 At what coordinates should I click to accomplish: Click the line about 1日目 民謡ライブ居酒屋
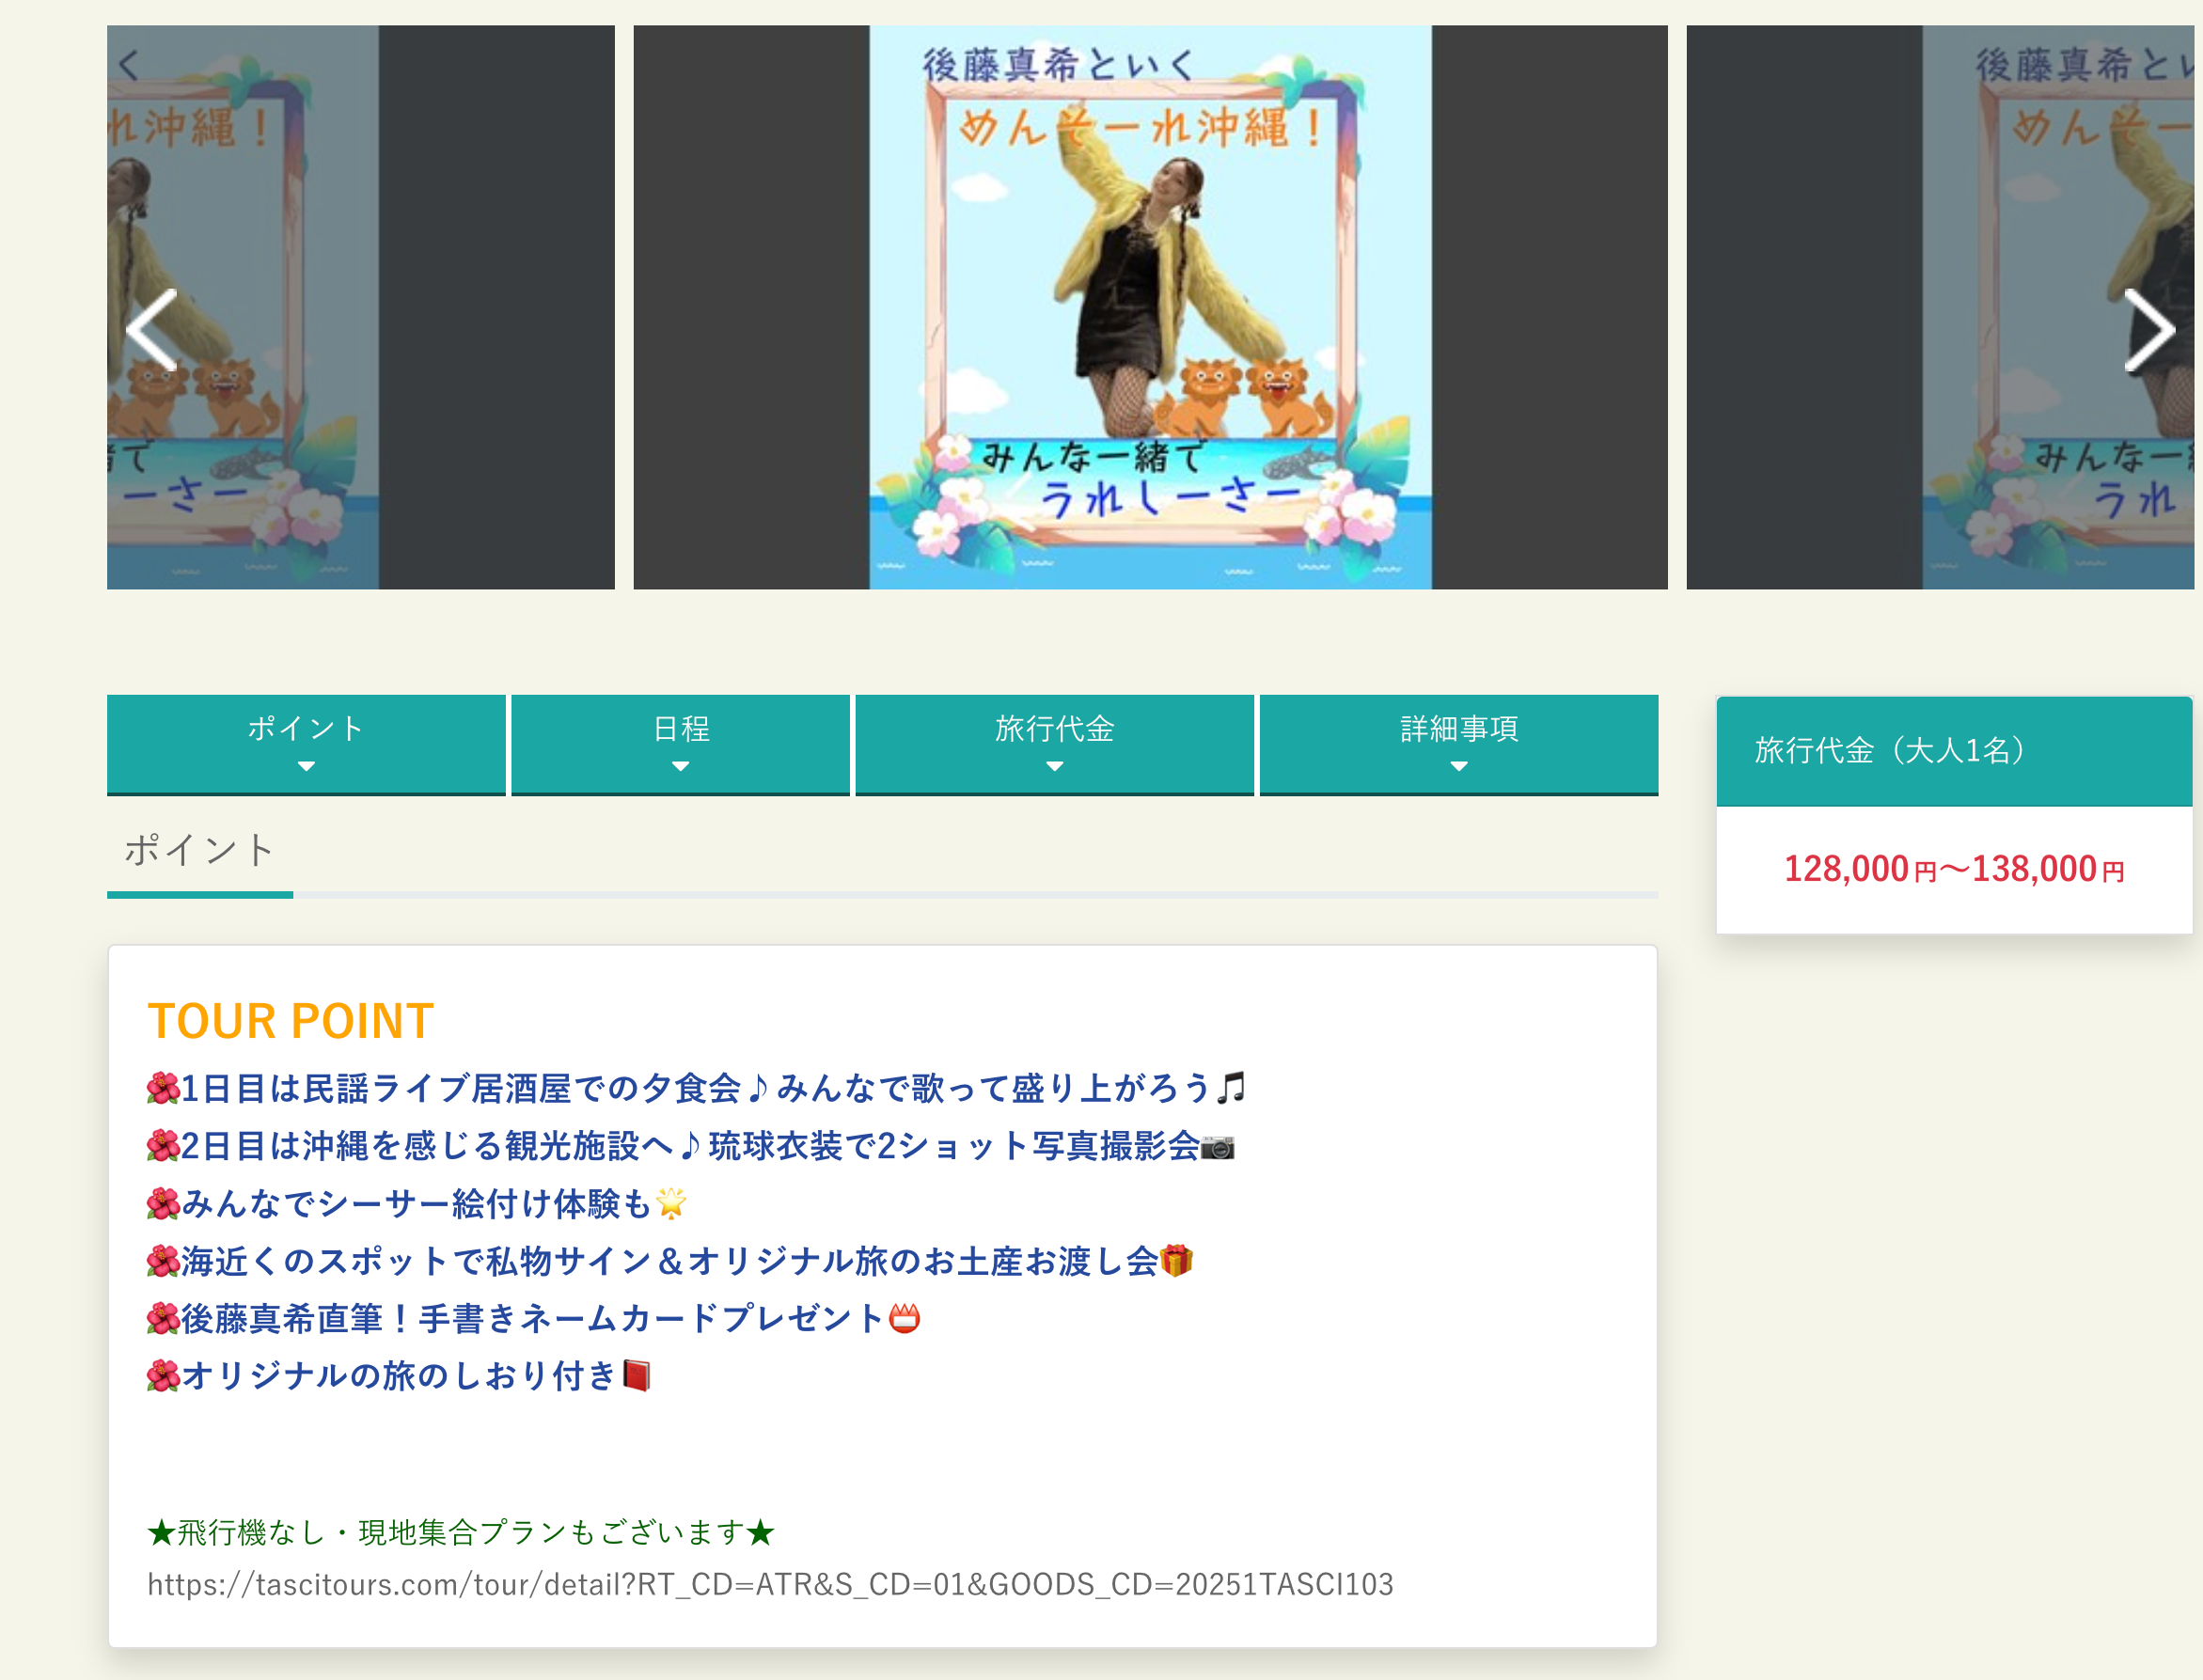(x=696, y=1088)
